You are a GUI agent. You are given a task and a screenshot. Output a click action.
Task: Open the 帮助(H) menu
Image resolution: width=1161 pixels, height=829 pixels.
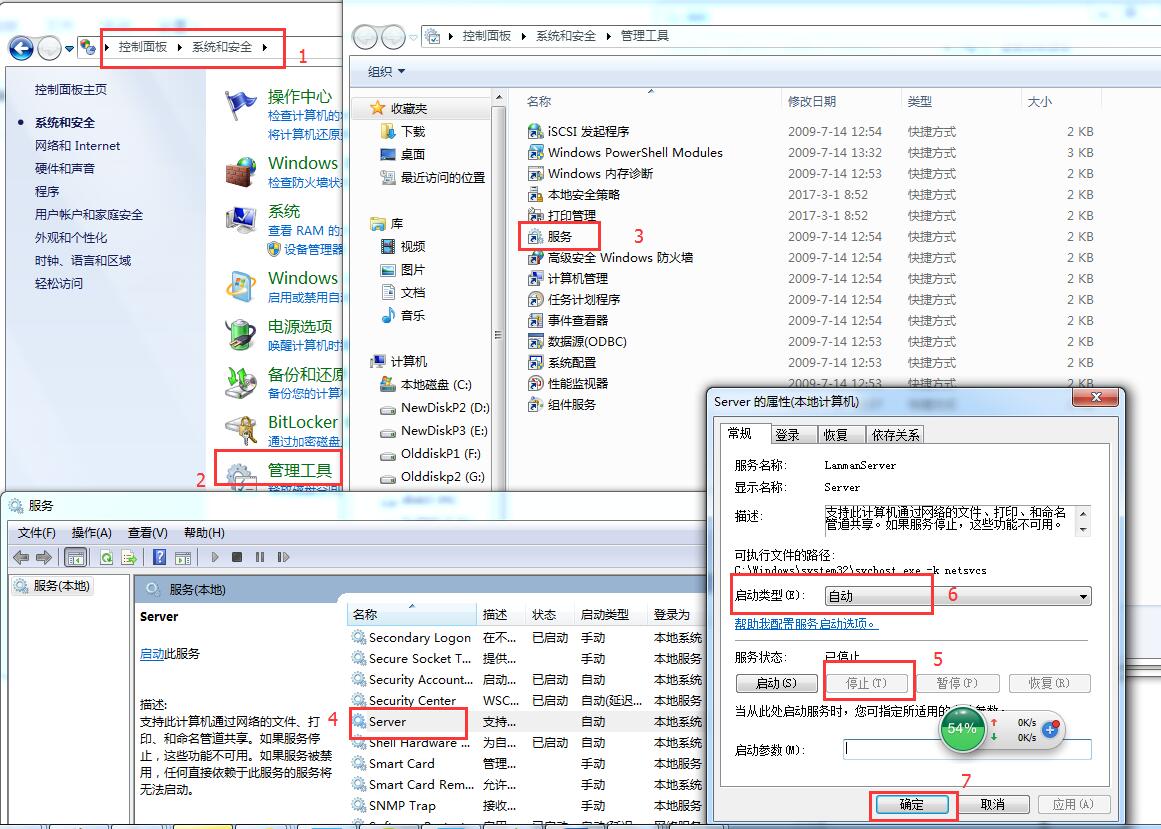pyautogui.click(x=204, y=533)
